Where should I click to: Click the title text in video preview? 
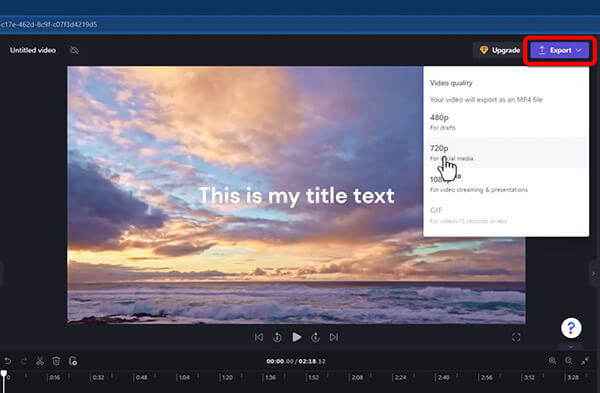(x=296, y=196)
